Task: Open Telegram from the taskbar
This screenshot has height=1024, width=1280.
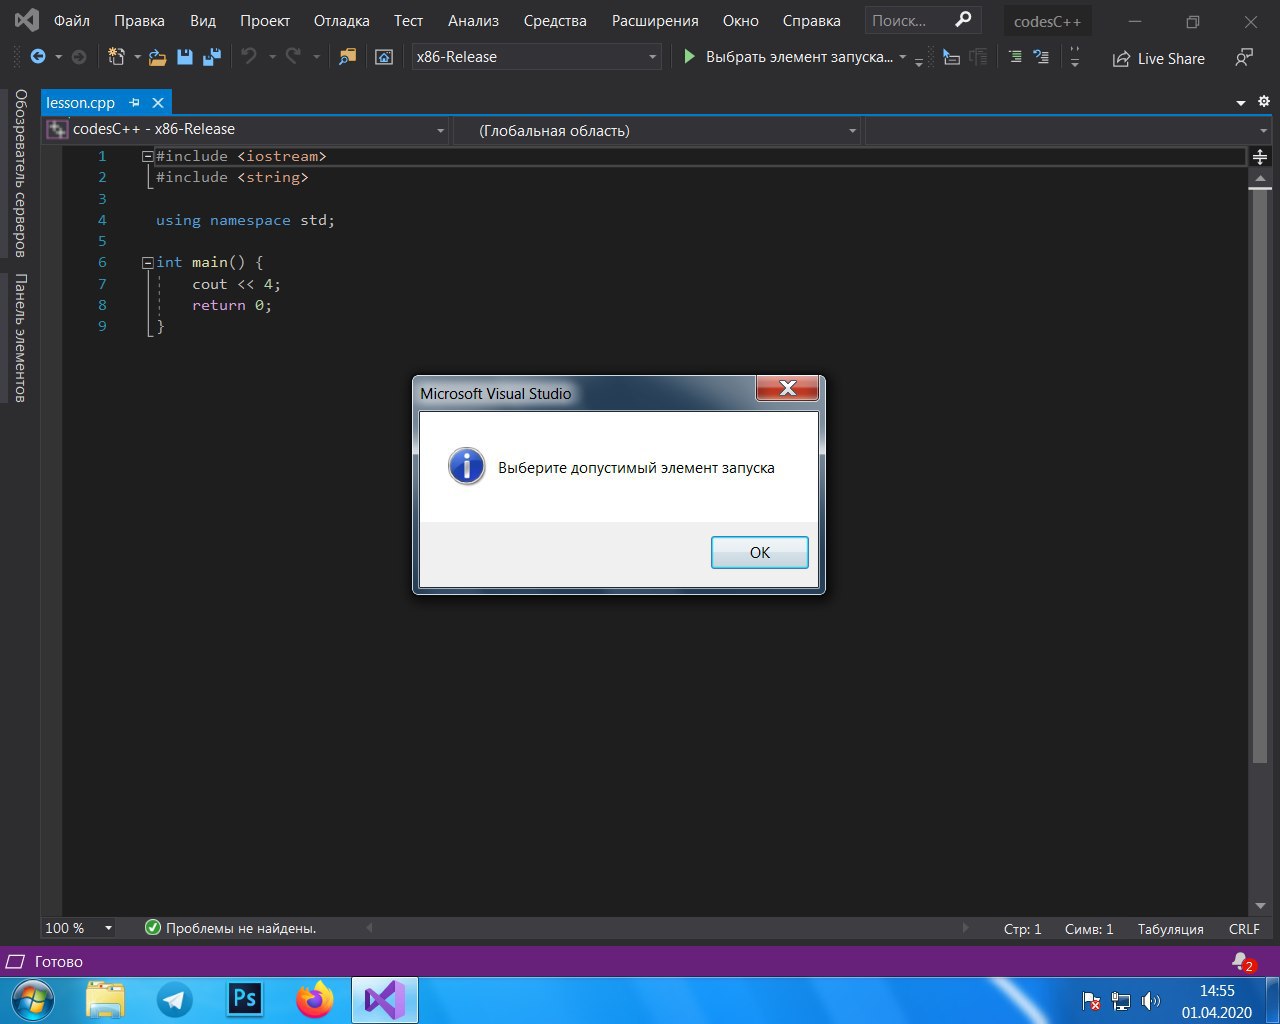Action: point(176,1000)
